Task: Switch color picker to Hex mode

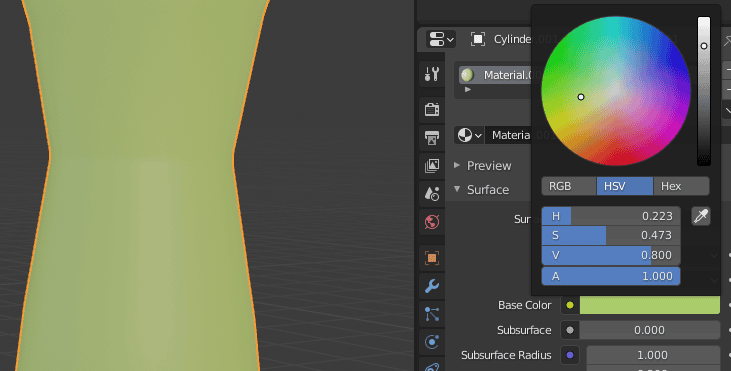Action: pos(681,186)
